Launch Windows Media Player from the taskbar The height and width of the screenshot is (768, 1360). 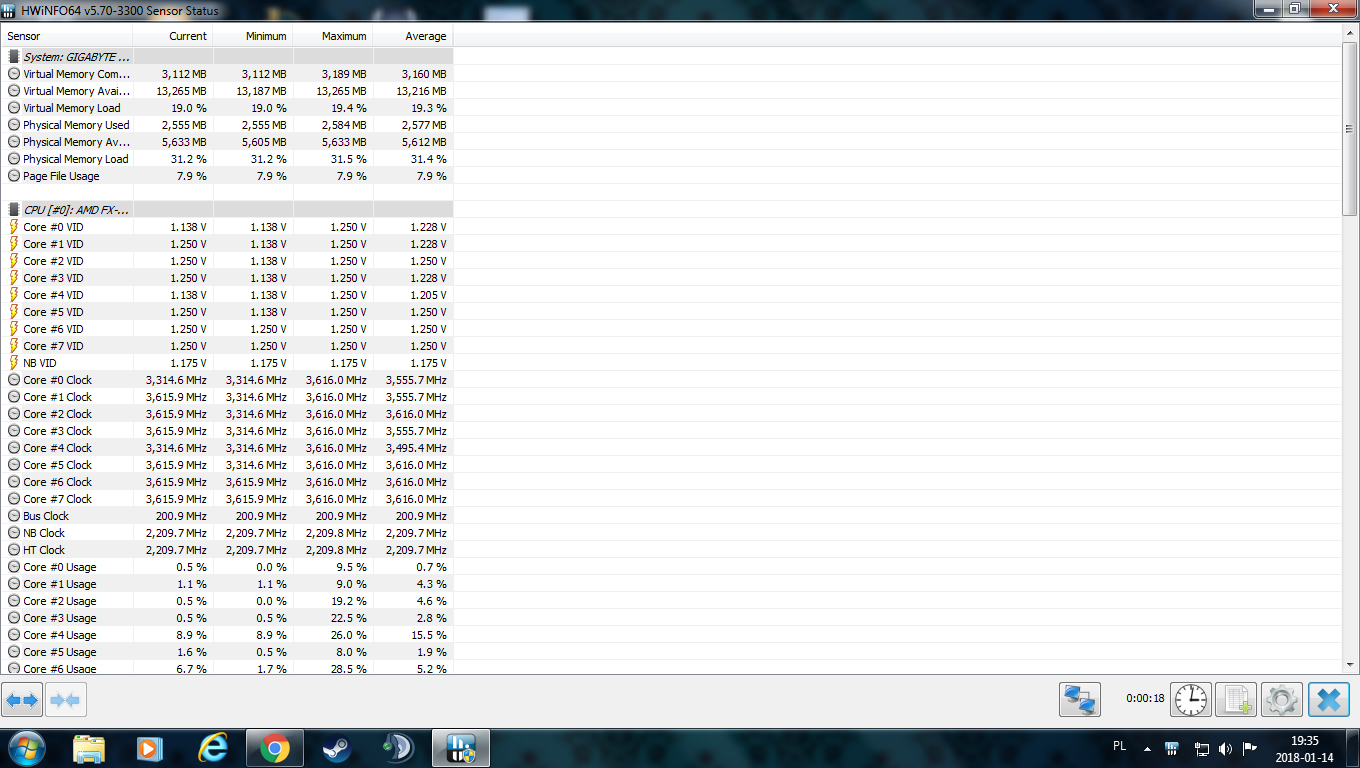click(x=149, y=748)
